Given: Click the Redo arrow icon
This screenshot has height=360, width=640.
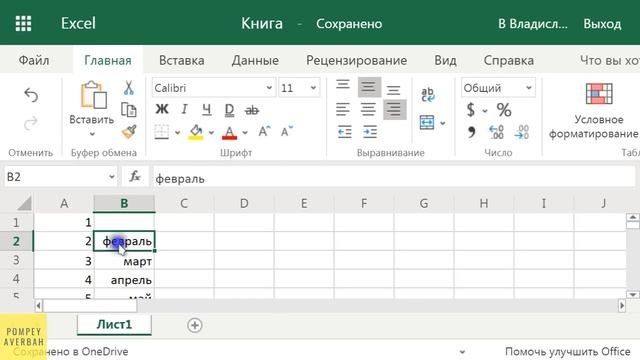Looking at the screenshot, I should click(31, 123).
